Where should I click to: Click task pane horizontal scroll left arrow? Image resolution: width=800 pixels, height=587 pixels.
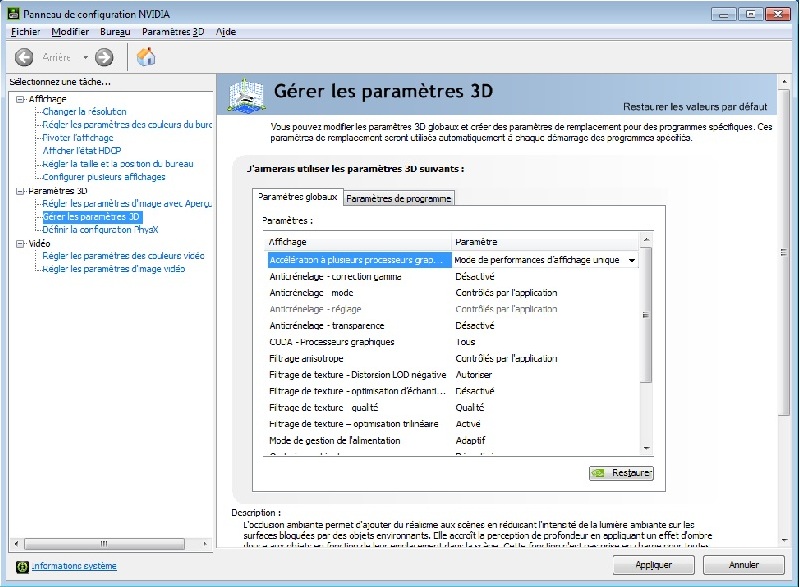click(16, 544)
